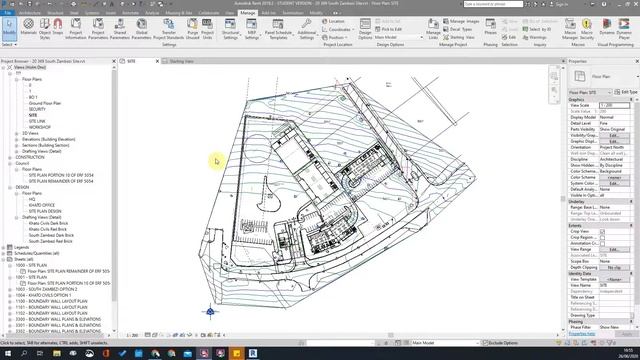The image size is (640, 360).
Task: Click View Range Edit button
Action: pos(614,249)
